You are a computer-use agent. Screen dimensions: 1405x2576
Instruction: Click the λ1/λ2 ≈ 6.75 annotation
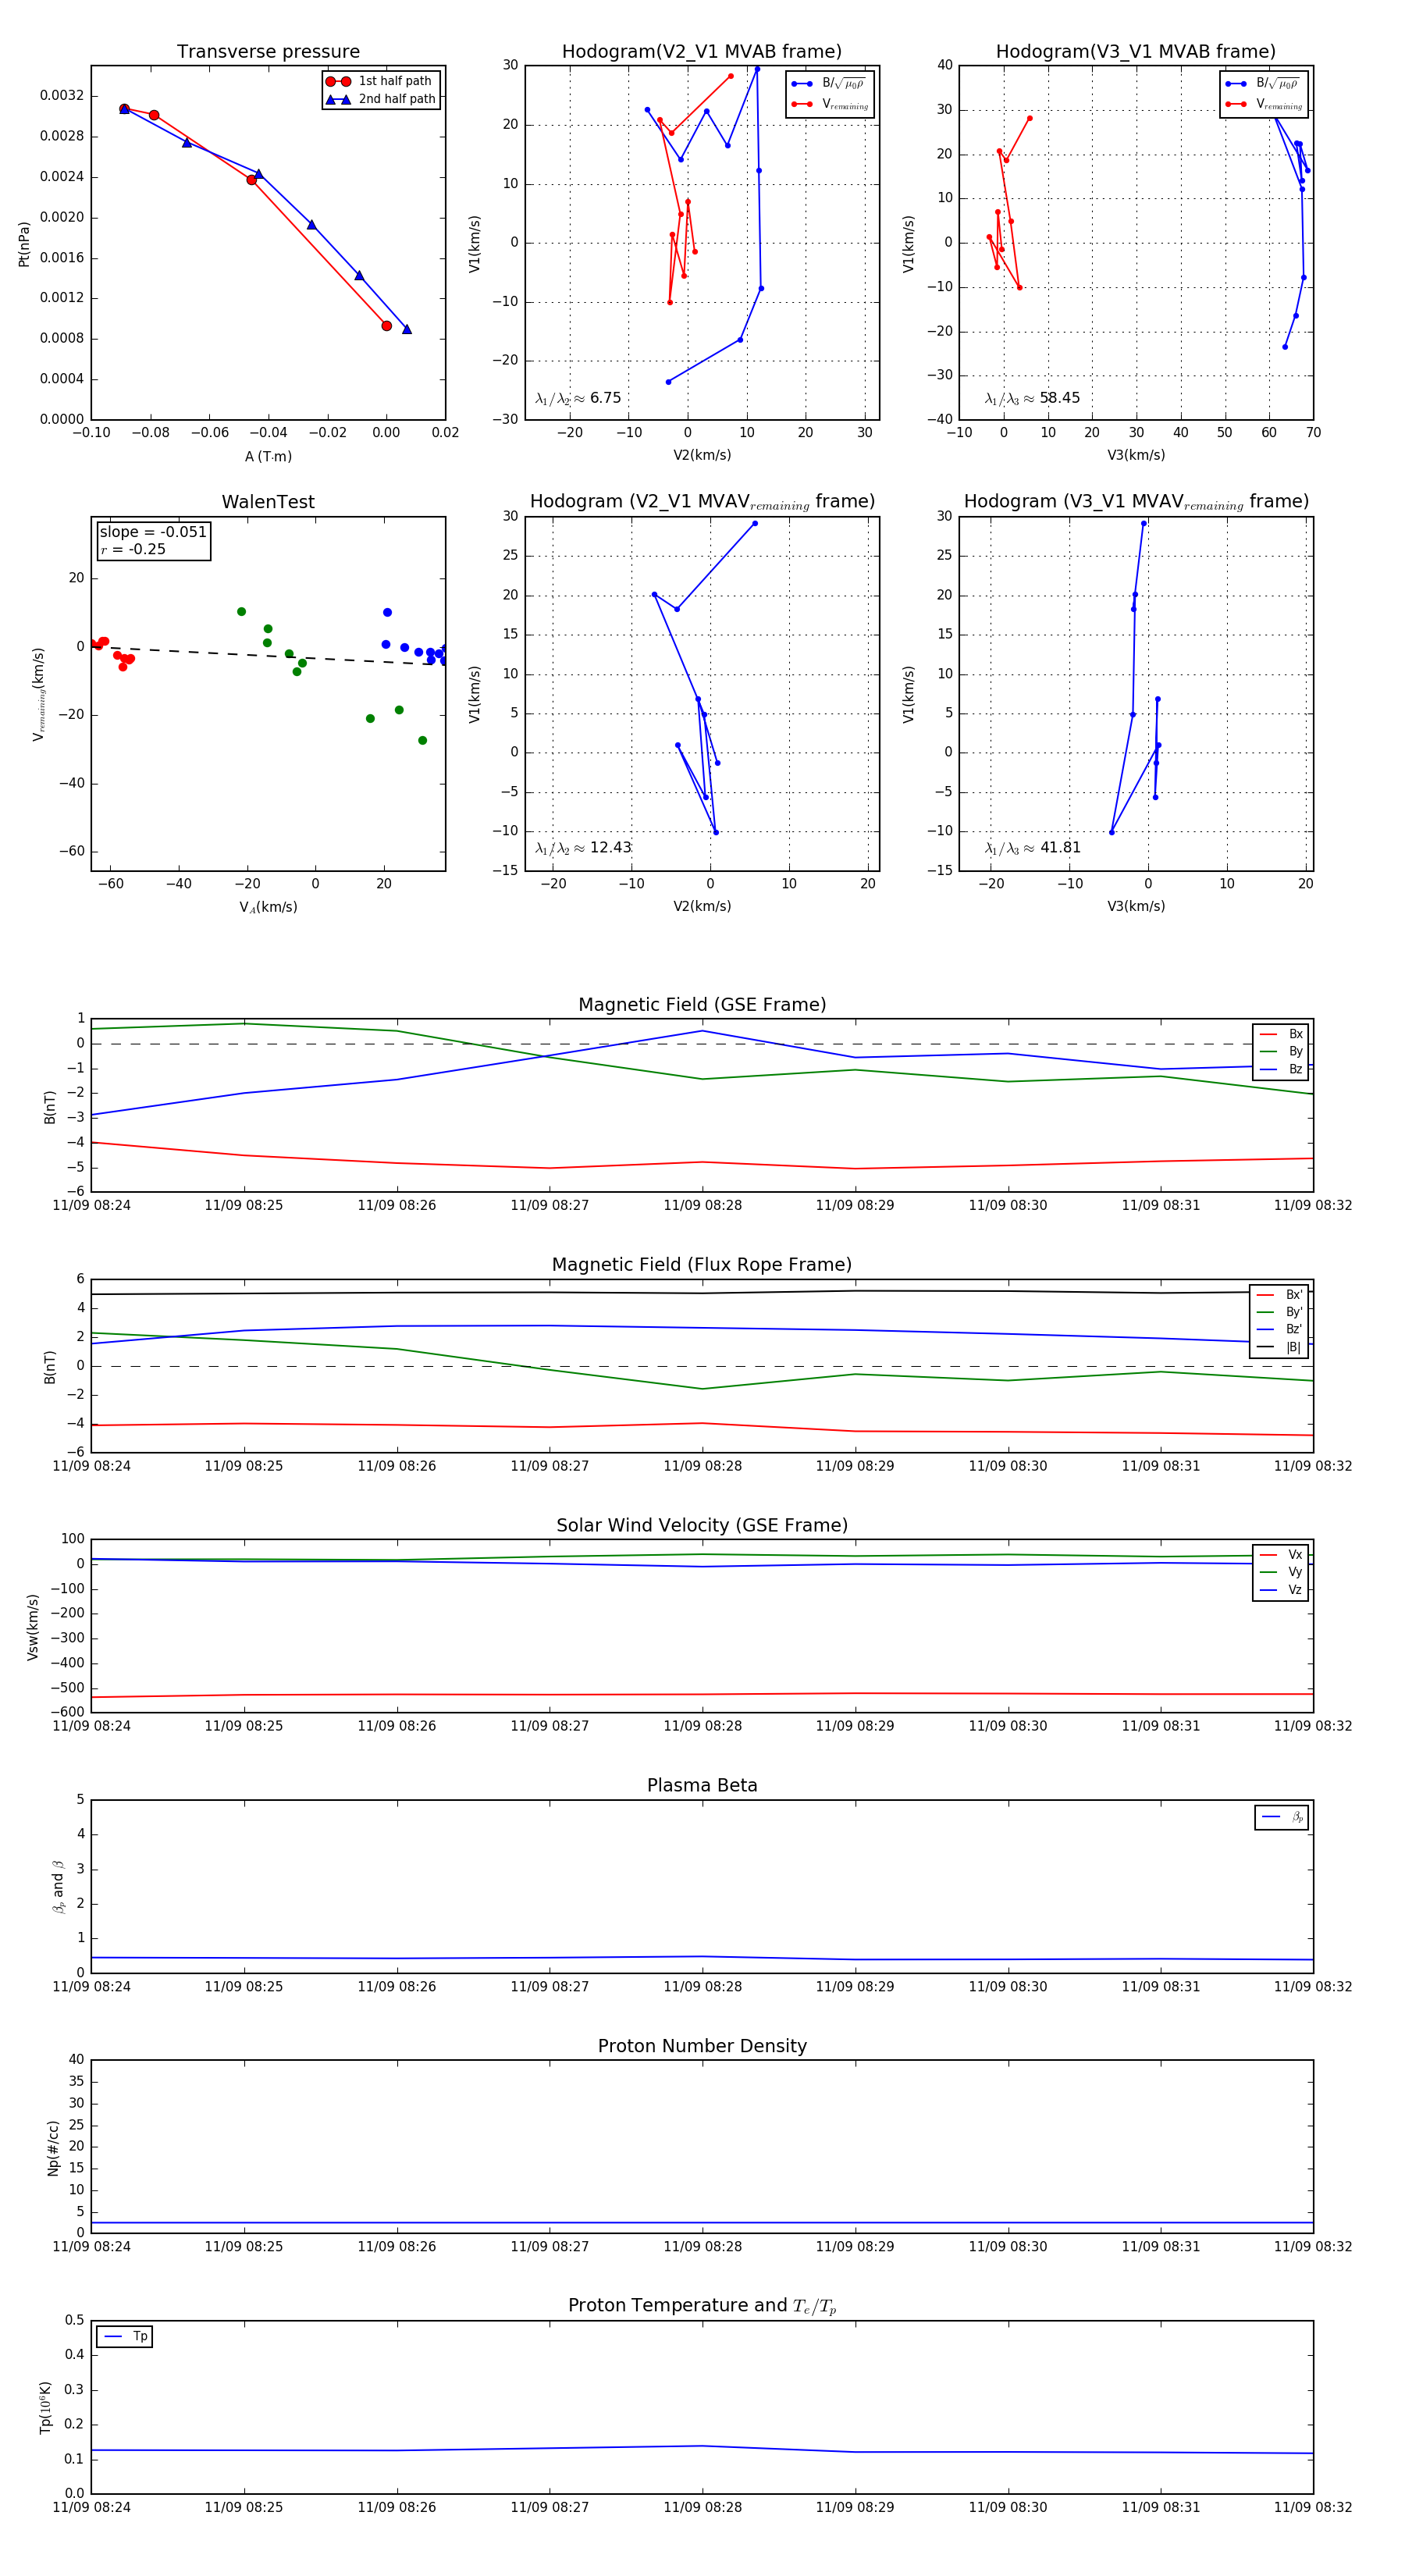[578, 398]
